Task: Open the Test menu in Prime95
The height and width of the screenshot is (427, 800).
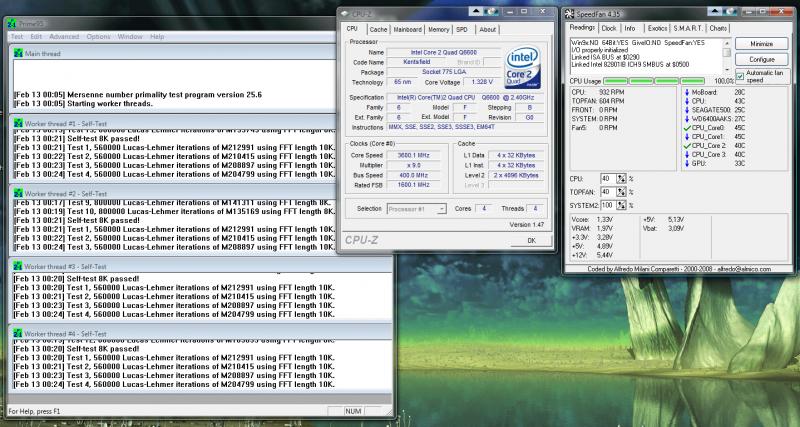Action: 17,37
